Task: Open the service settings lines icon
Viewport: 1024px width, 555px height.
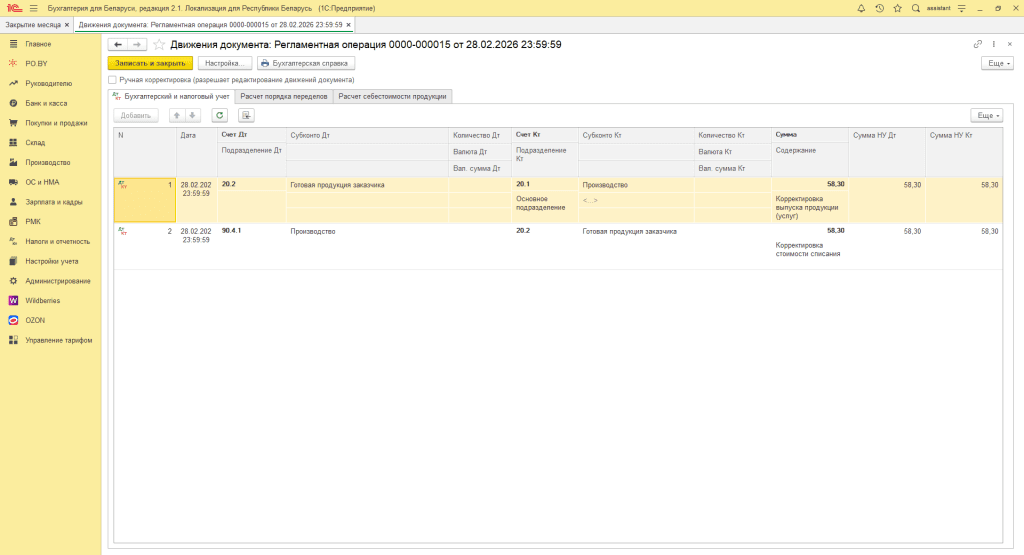Action: click(961, 8)
